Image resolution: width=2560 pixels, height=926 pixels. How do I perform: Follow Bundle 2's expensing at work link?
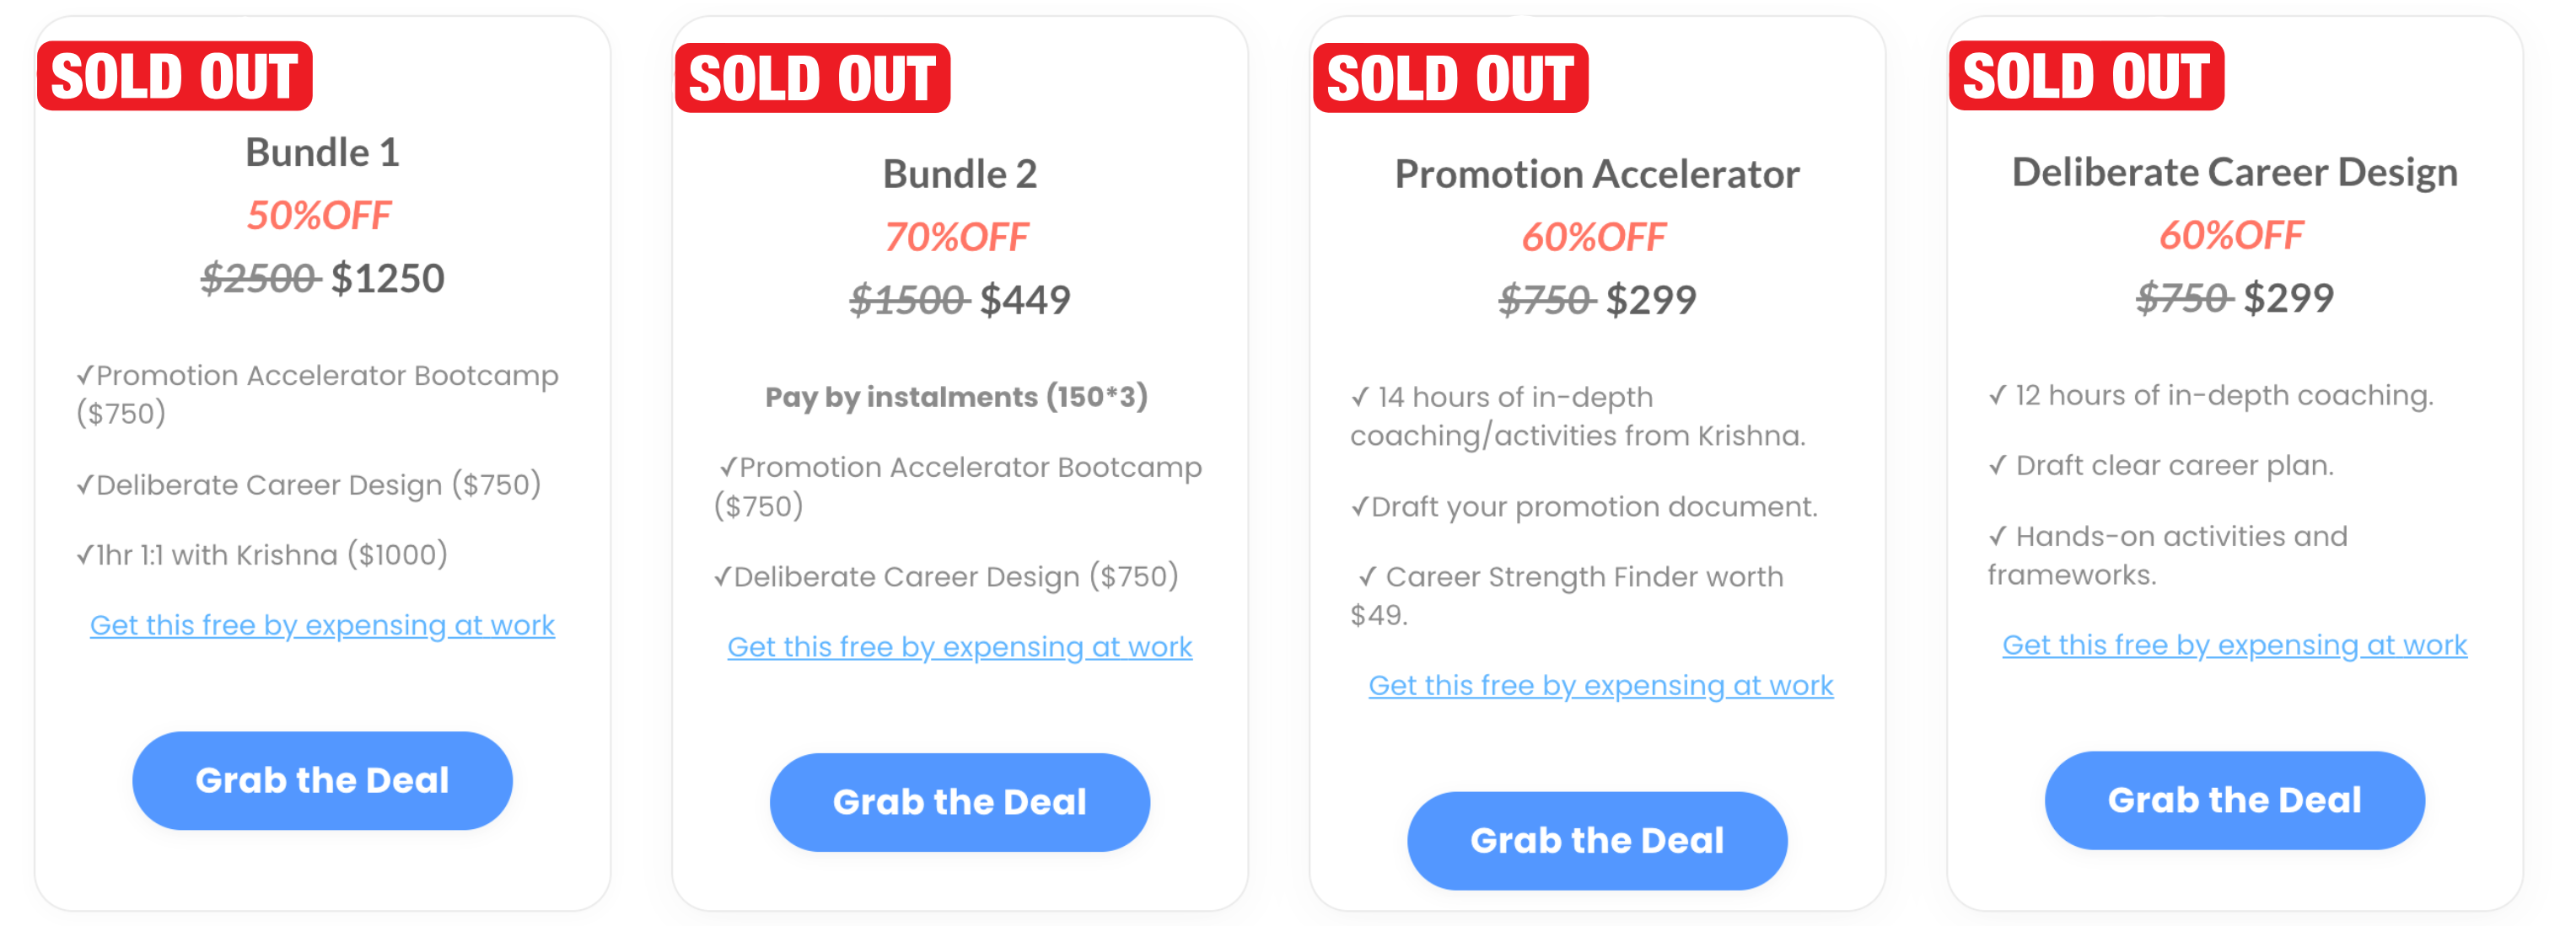(x=959, y=647)
